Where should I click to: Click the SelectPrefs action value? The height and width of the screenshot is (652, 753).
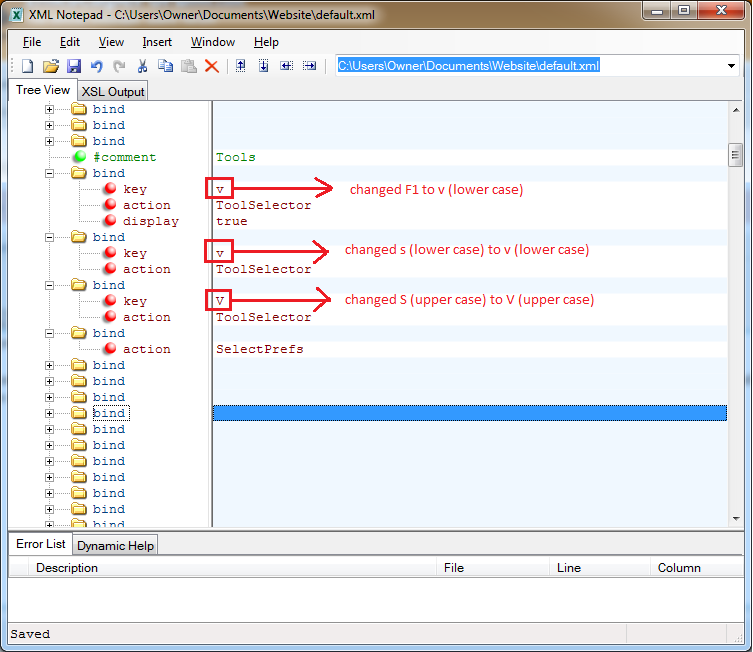[x=260, y=349]
